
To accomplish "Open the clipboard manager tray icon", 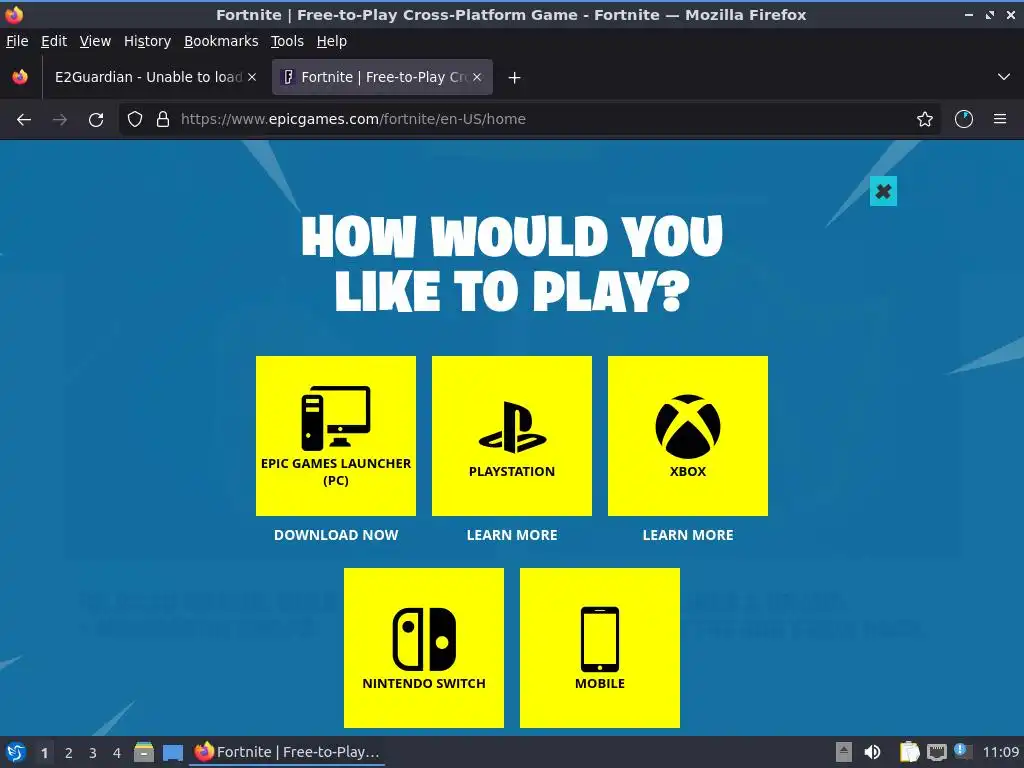I will point(910,752).
